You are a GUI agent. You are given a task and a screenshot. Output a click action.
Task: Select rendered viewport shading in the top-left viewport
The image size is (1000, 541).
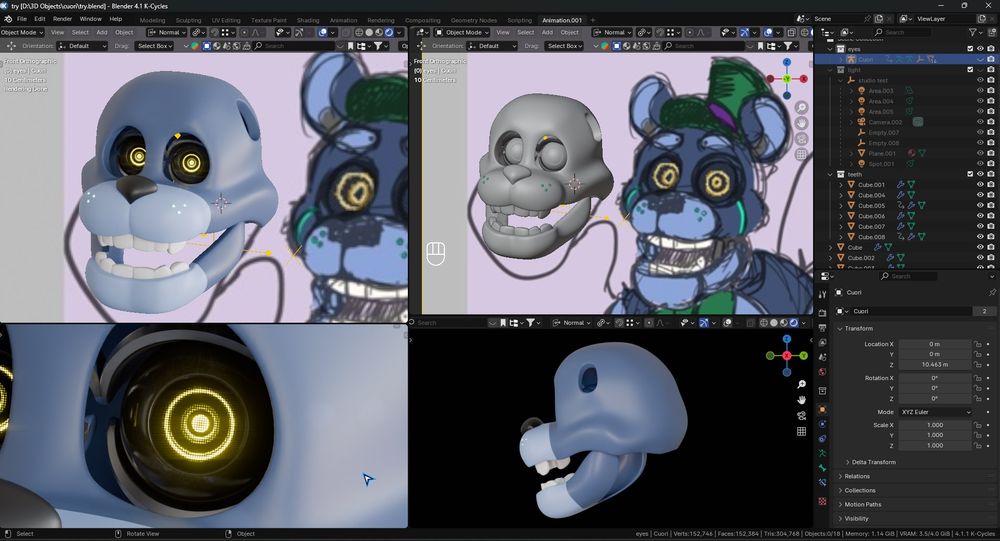point(388,33)
